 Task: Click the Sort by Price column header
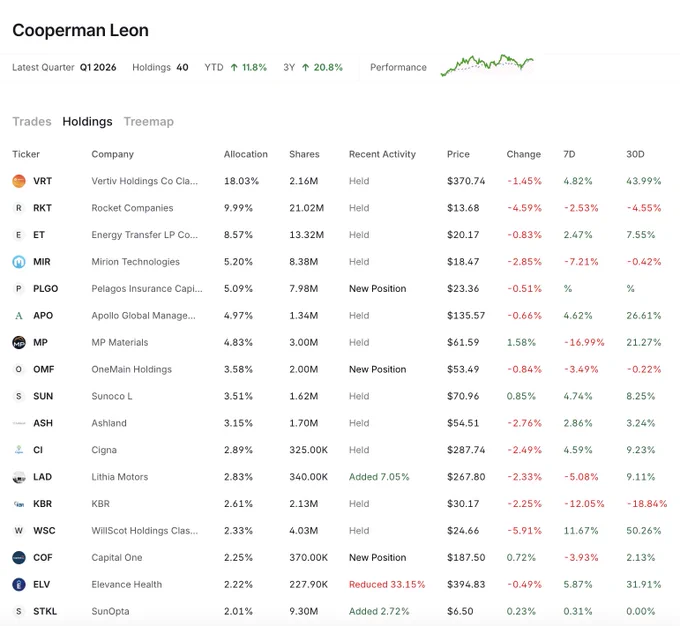pos(458,154)
